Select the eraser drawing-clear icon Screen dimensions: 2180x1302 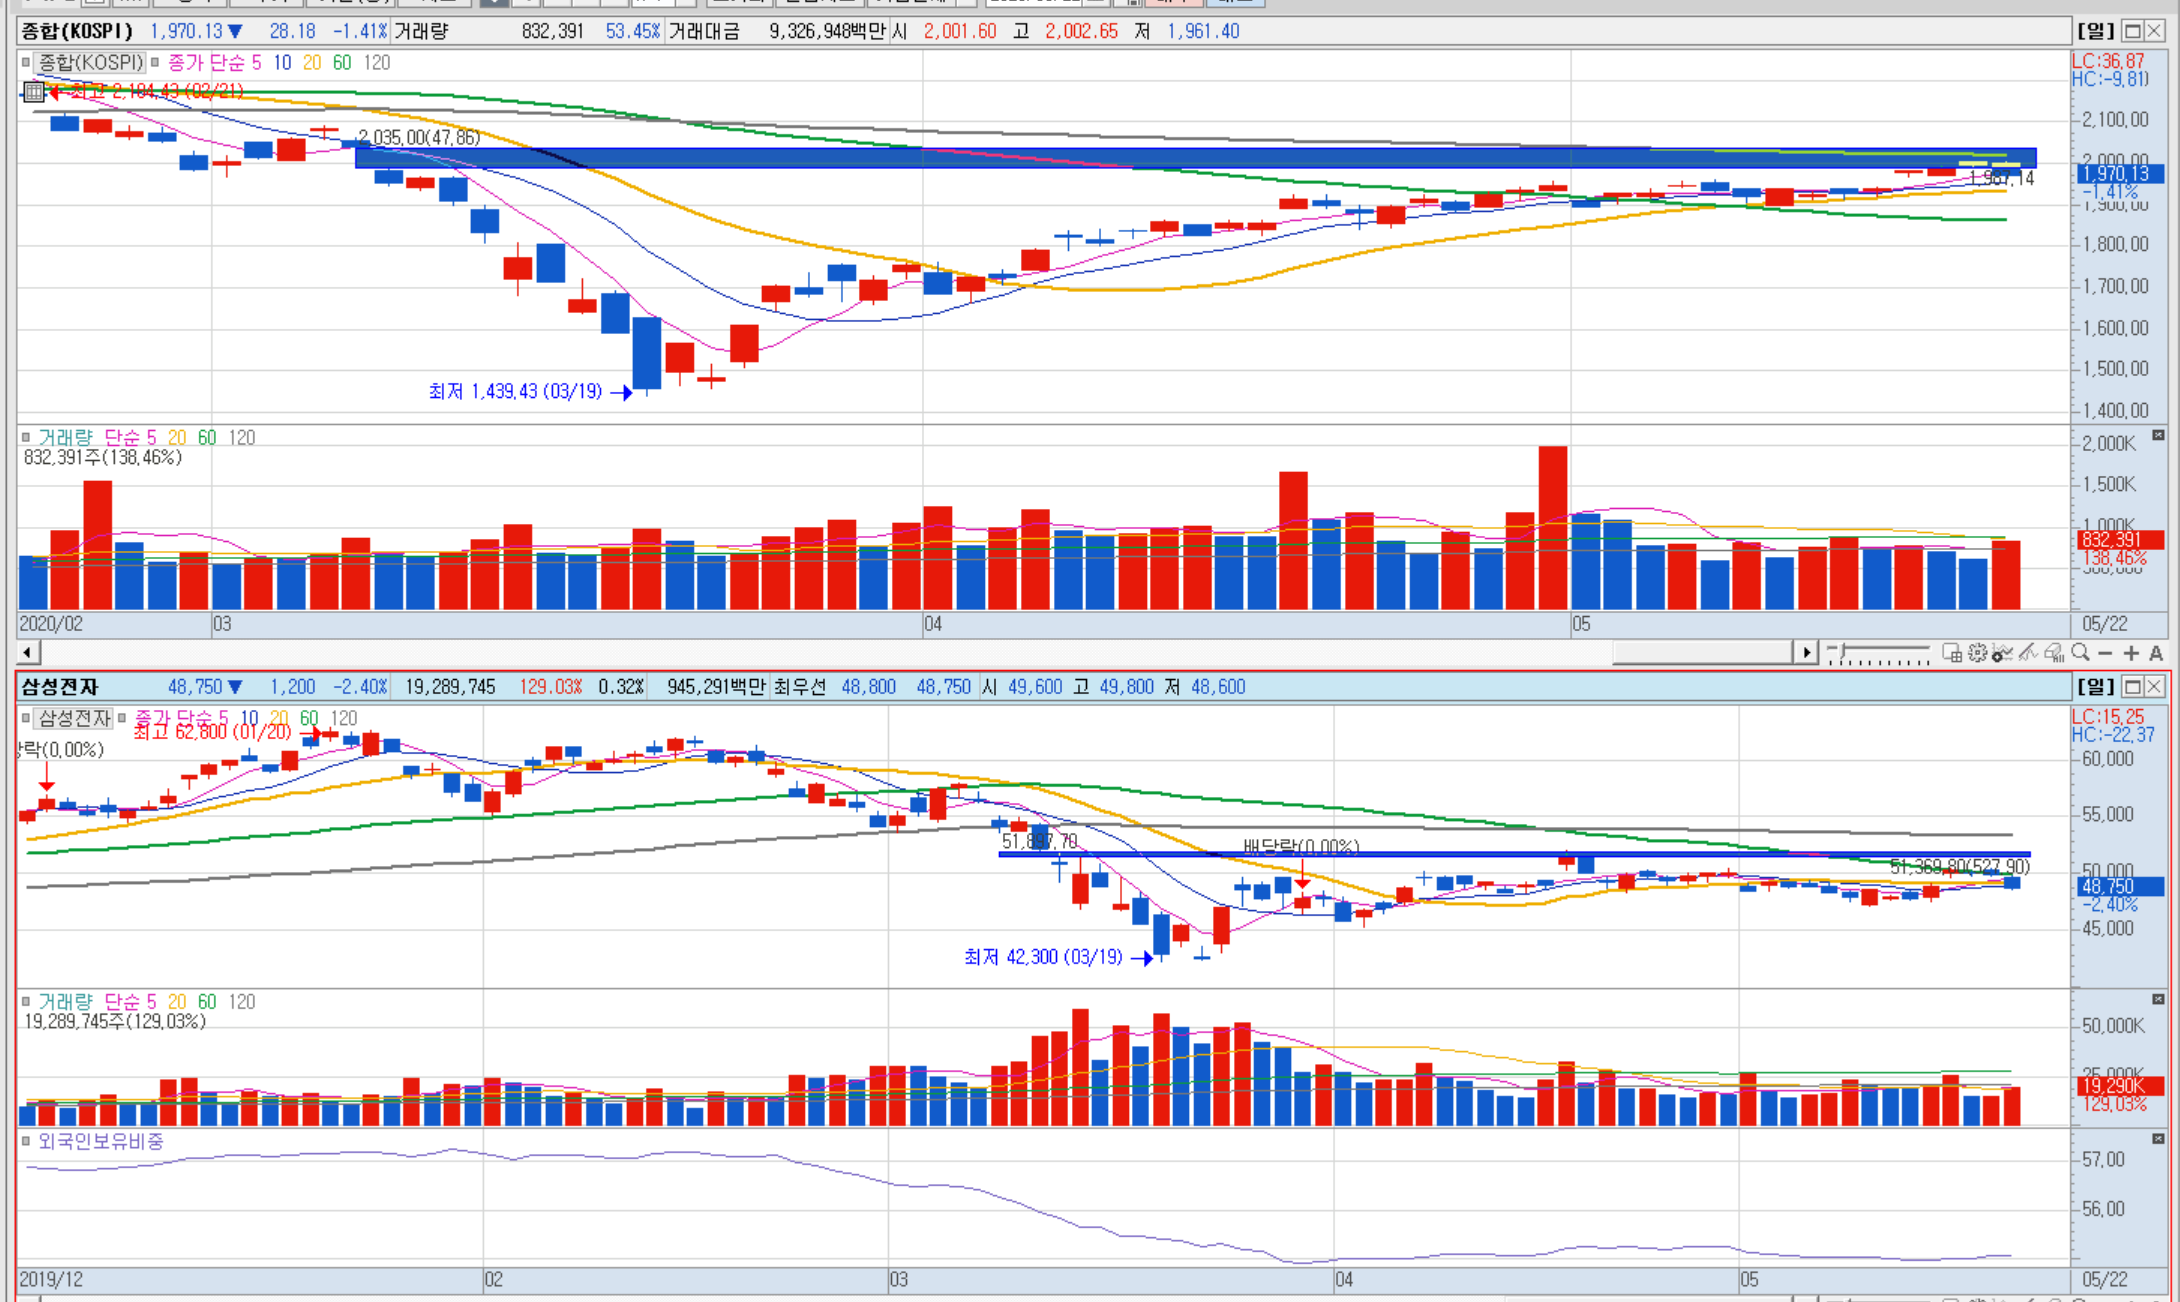(2054, 654)
